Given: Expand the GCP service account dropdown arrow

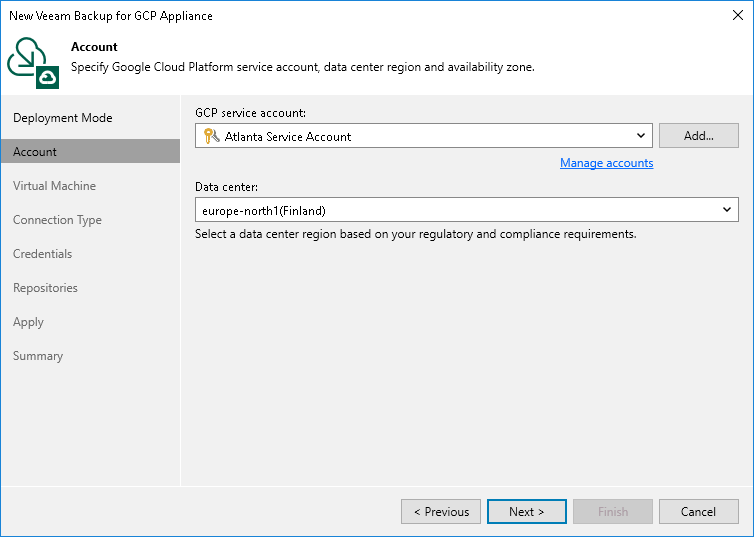Looking at the screenshot, I should [x=641, y=136].
